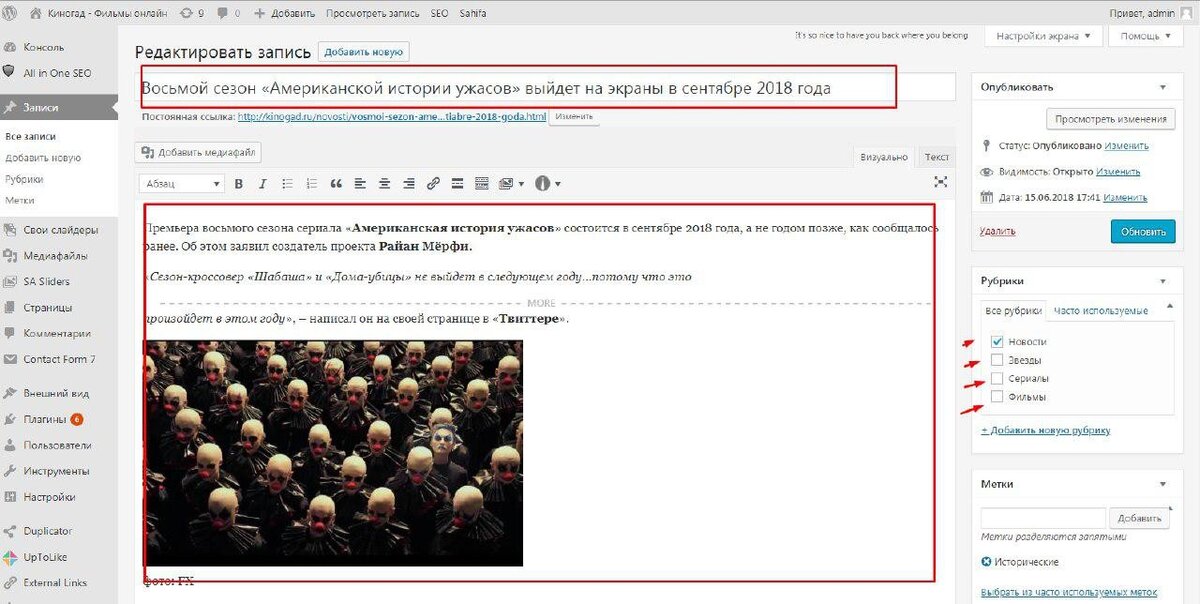Toggle italic formatting in the editor toolbar
Image resolution: width=1200 pixels, height=604 pixels.
263,184
